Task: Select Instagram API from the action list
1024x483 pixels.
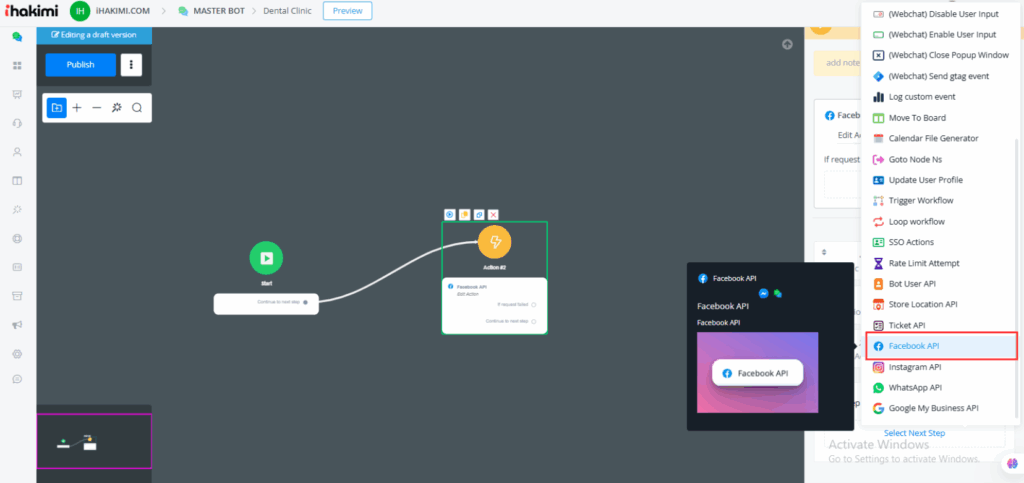Action: click(916, 367)
